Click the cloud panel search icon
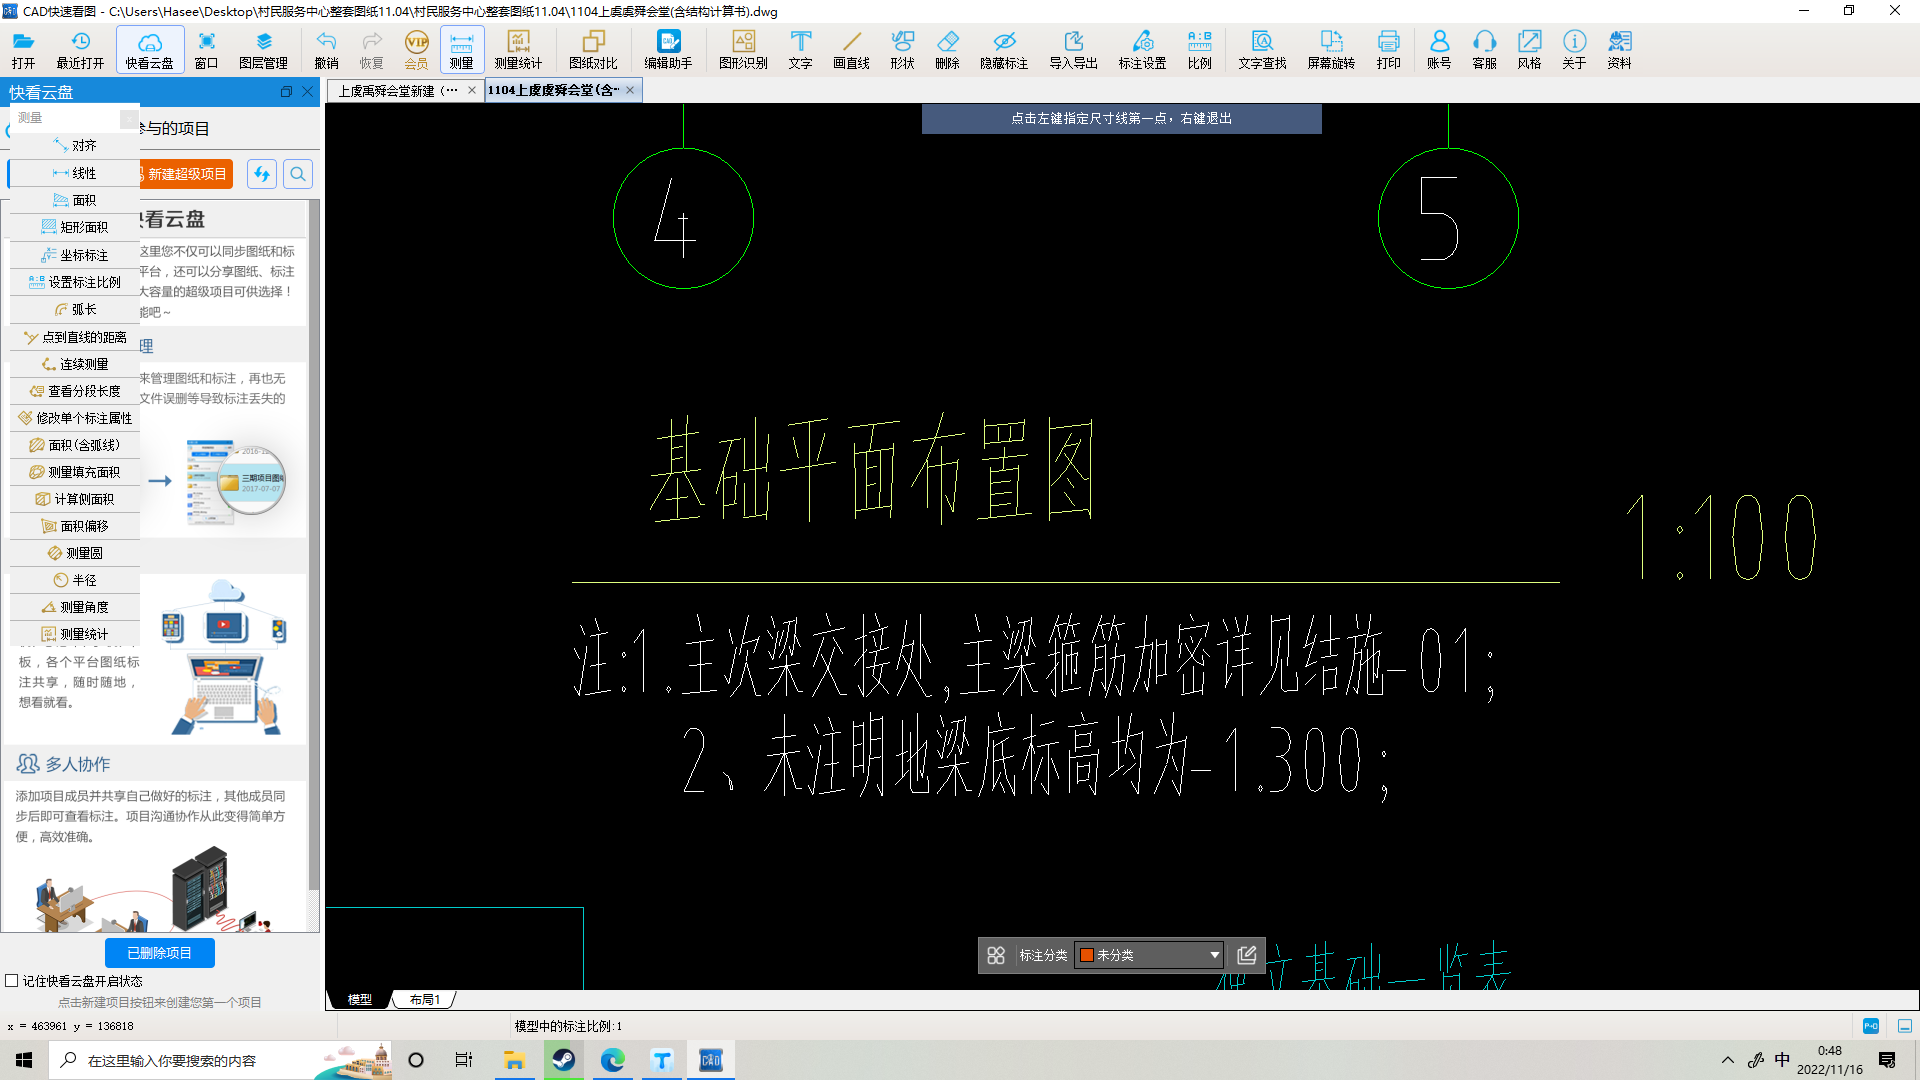The width and height of the screenshot is (1920, 1080). [x=298, y=174]
